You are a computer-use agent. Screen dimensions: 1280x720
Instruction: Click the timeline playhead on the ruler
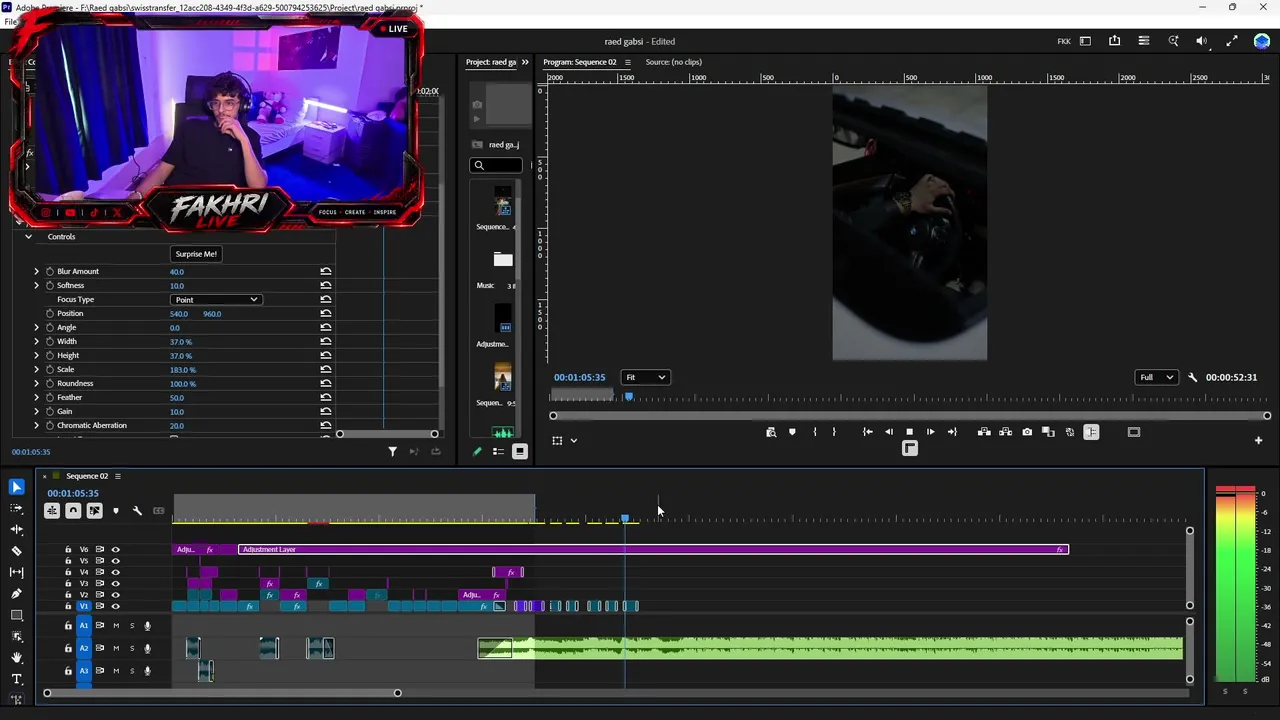pos(625,518)
